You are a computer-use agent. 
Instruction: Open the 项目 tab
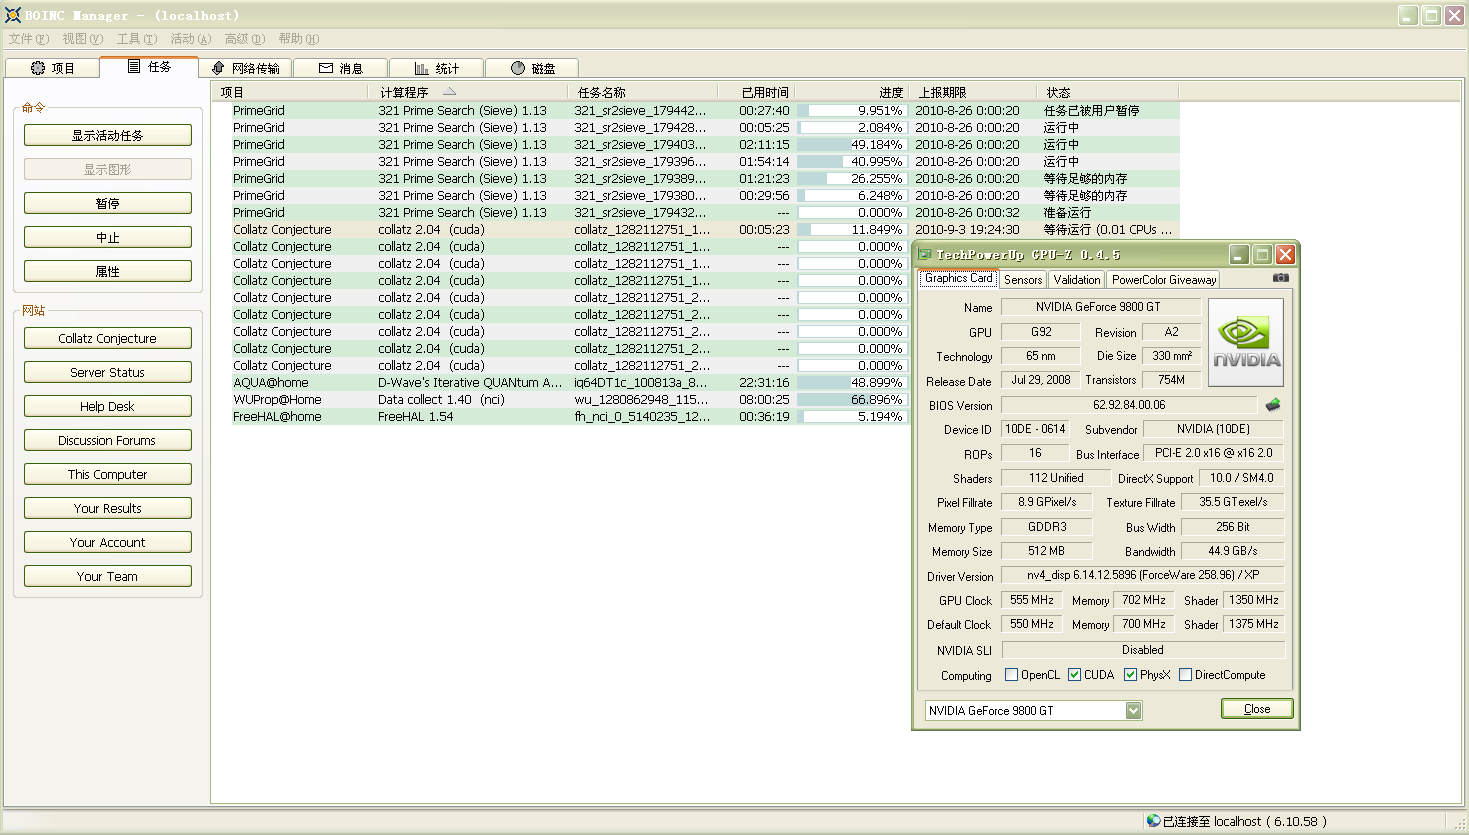pos(53,68)
